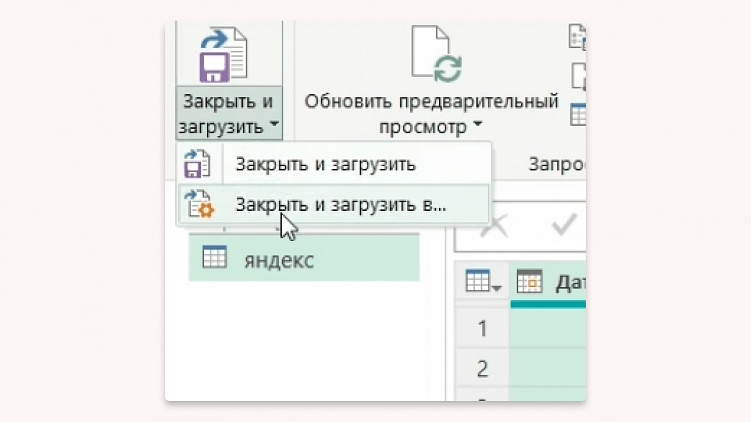Viewport: 751px width, 422px height.
Task: Click the Запрос ribbon group label
Action: 557,164
